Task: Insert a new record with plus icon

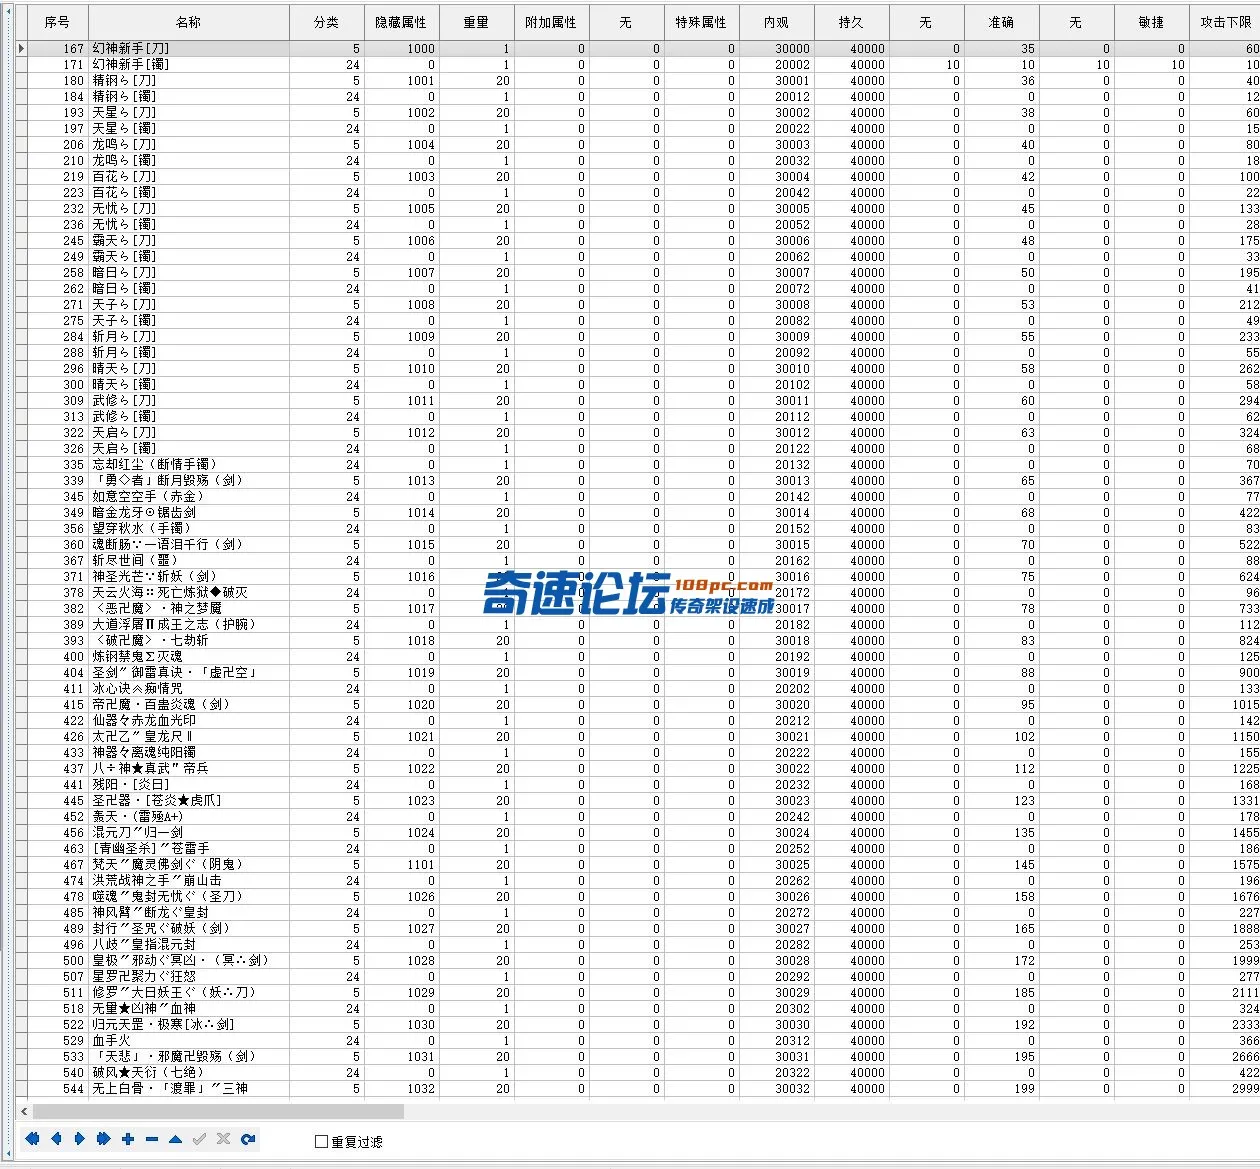Action: tap(128, 1139)
